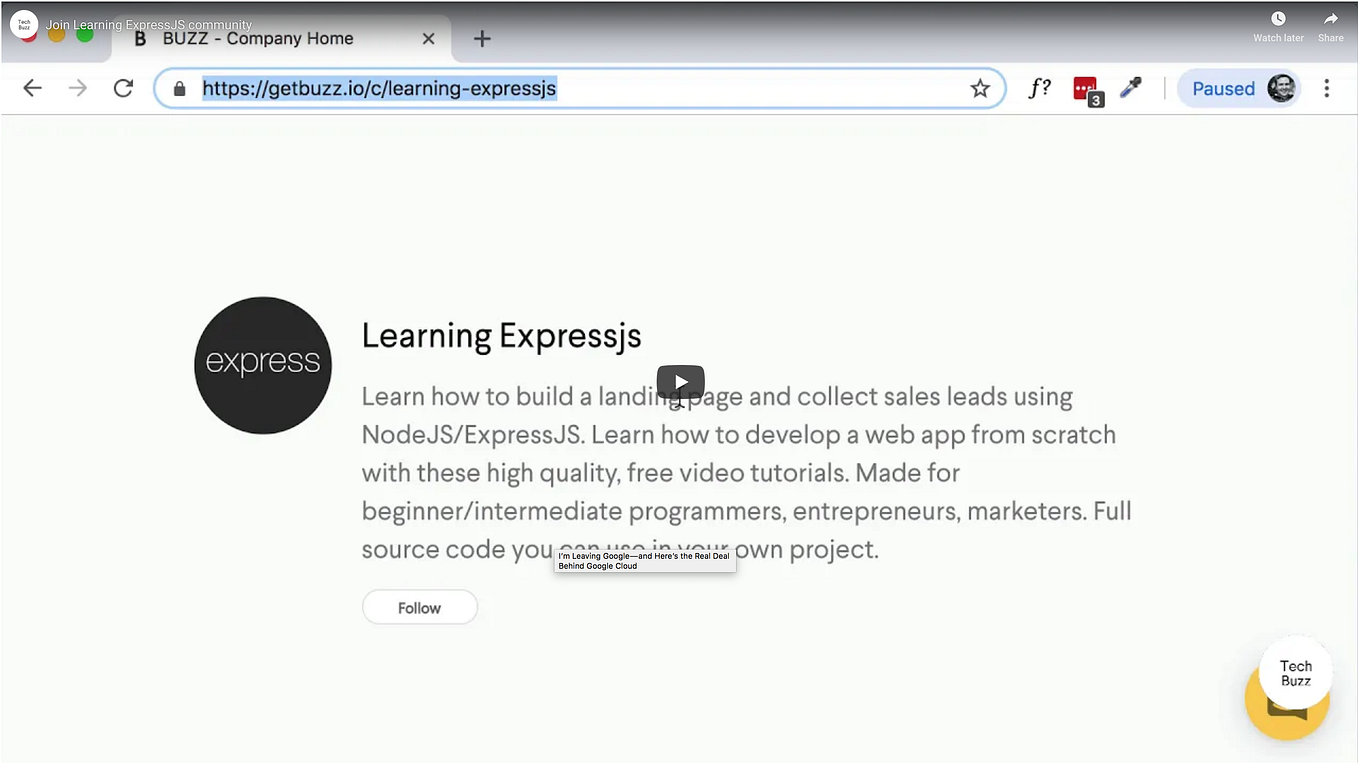Open the Share options for the video
This screenshot has width=1358, height=764.
[1330, 24]
